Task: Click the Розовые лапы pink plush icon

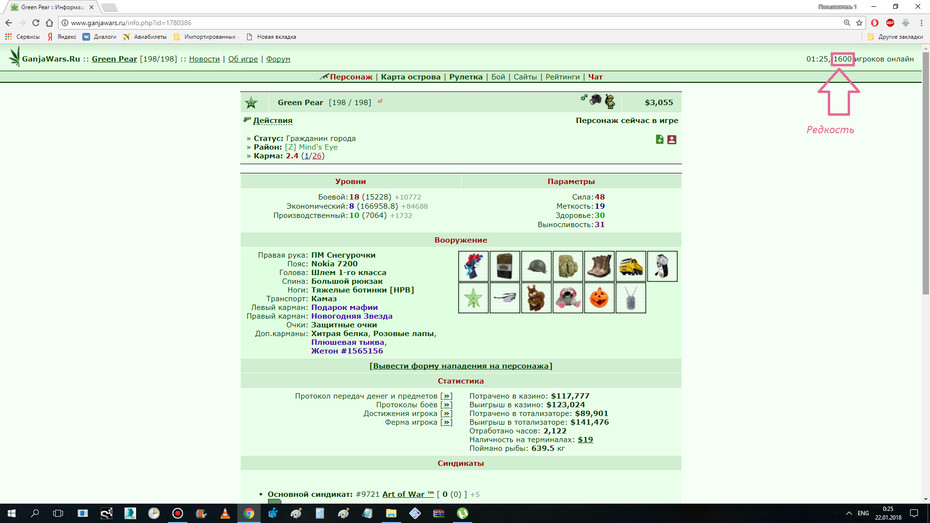Action: tap(568, 298)
